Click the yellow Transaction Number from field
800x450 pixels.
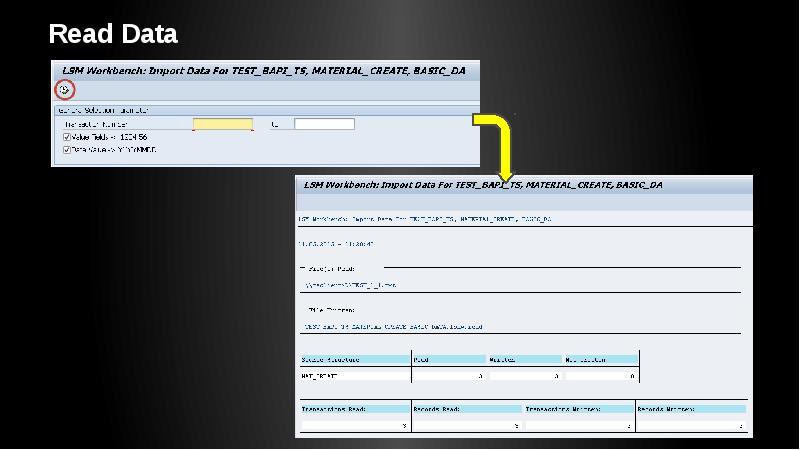tap(222, 124)
